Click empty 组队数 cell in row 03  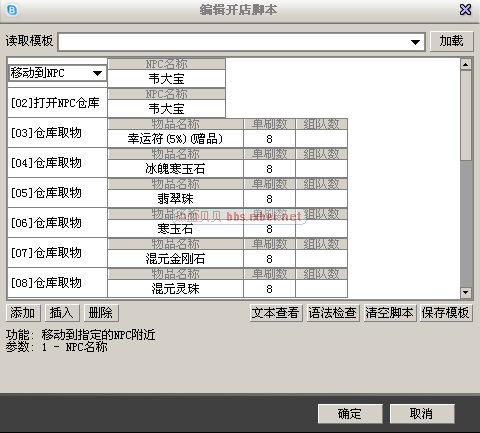point(321,139)
